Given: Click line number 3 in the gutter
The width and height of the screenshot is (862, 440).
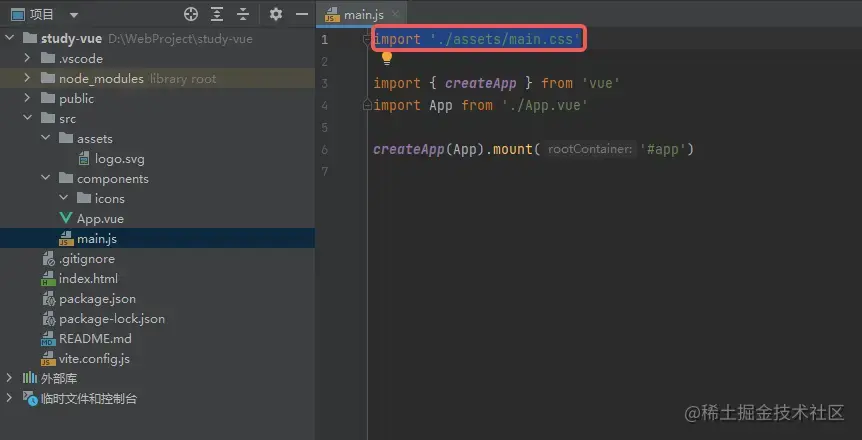Looking at the screenshot, I should click(324, 84).
